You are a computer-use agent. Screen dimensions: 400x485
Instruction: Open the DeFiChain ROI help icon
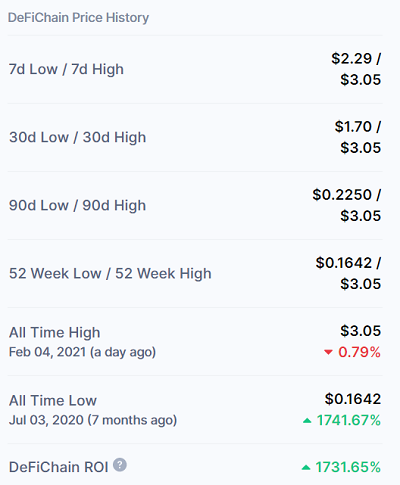pos(120,465)
